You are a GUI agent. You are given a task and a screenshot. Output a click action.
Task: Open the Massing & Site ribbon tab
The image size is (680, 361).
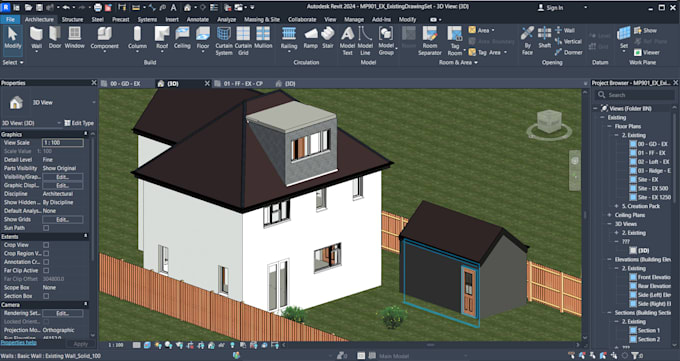point(262,20)
